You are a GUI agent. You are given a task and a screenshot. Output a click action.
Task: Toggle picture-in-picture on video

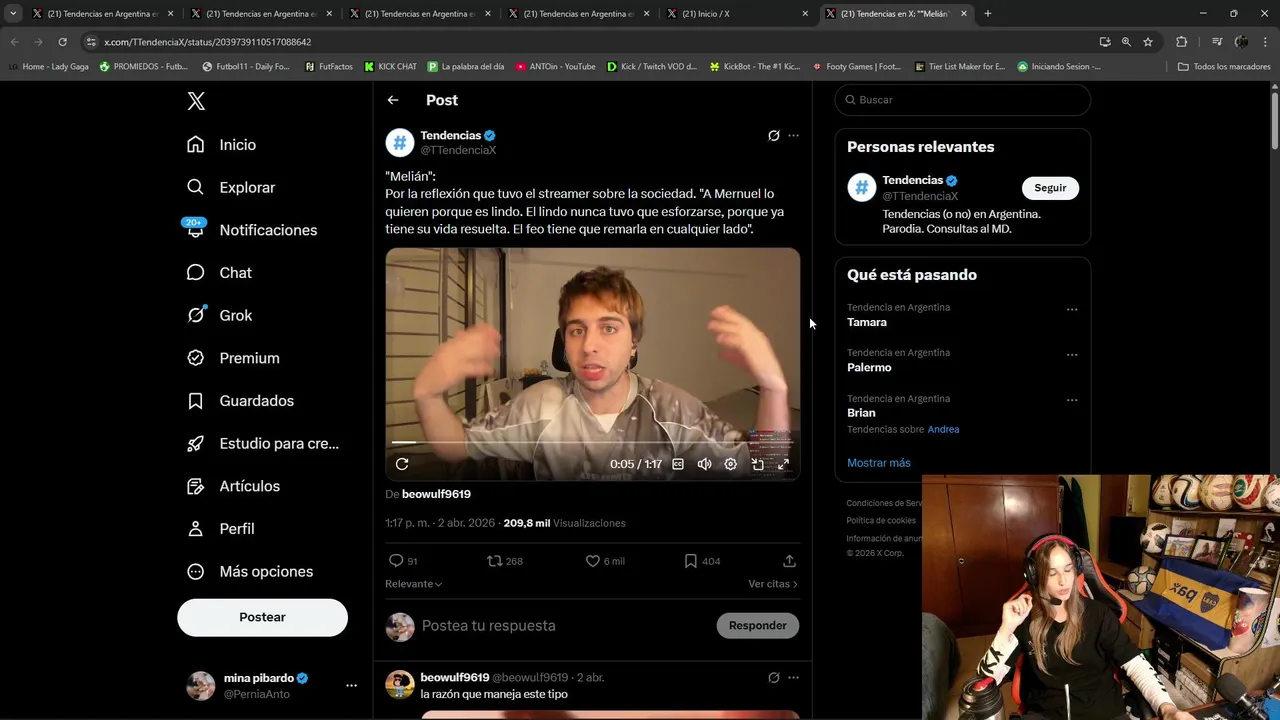[x=757, y=464]
